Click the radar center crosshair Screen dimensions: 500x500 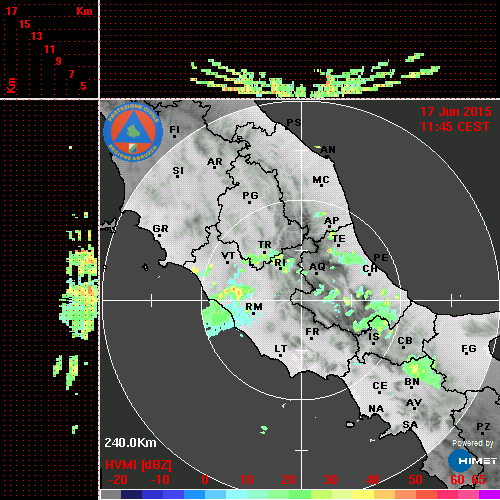click(x=302, y=300)
